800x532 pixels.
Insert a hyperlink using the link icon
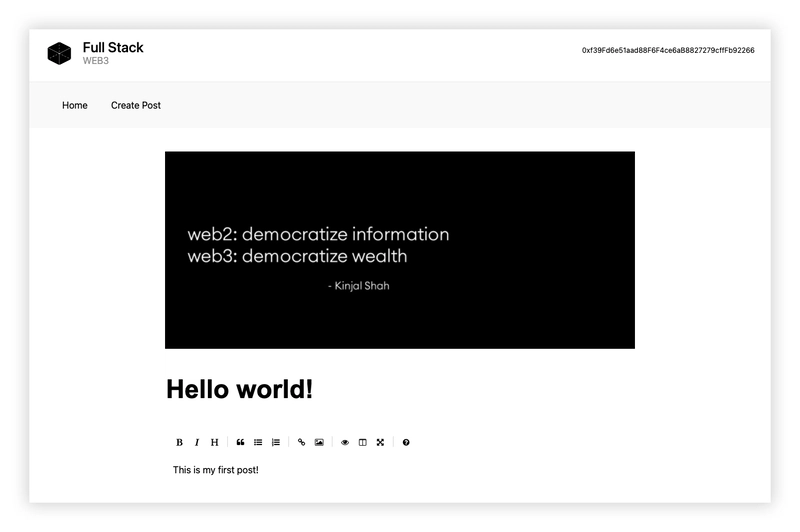click(x=302, y=442)
